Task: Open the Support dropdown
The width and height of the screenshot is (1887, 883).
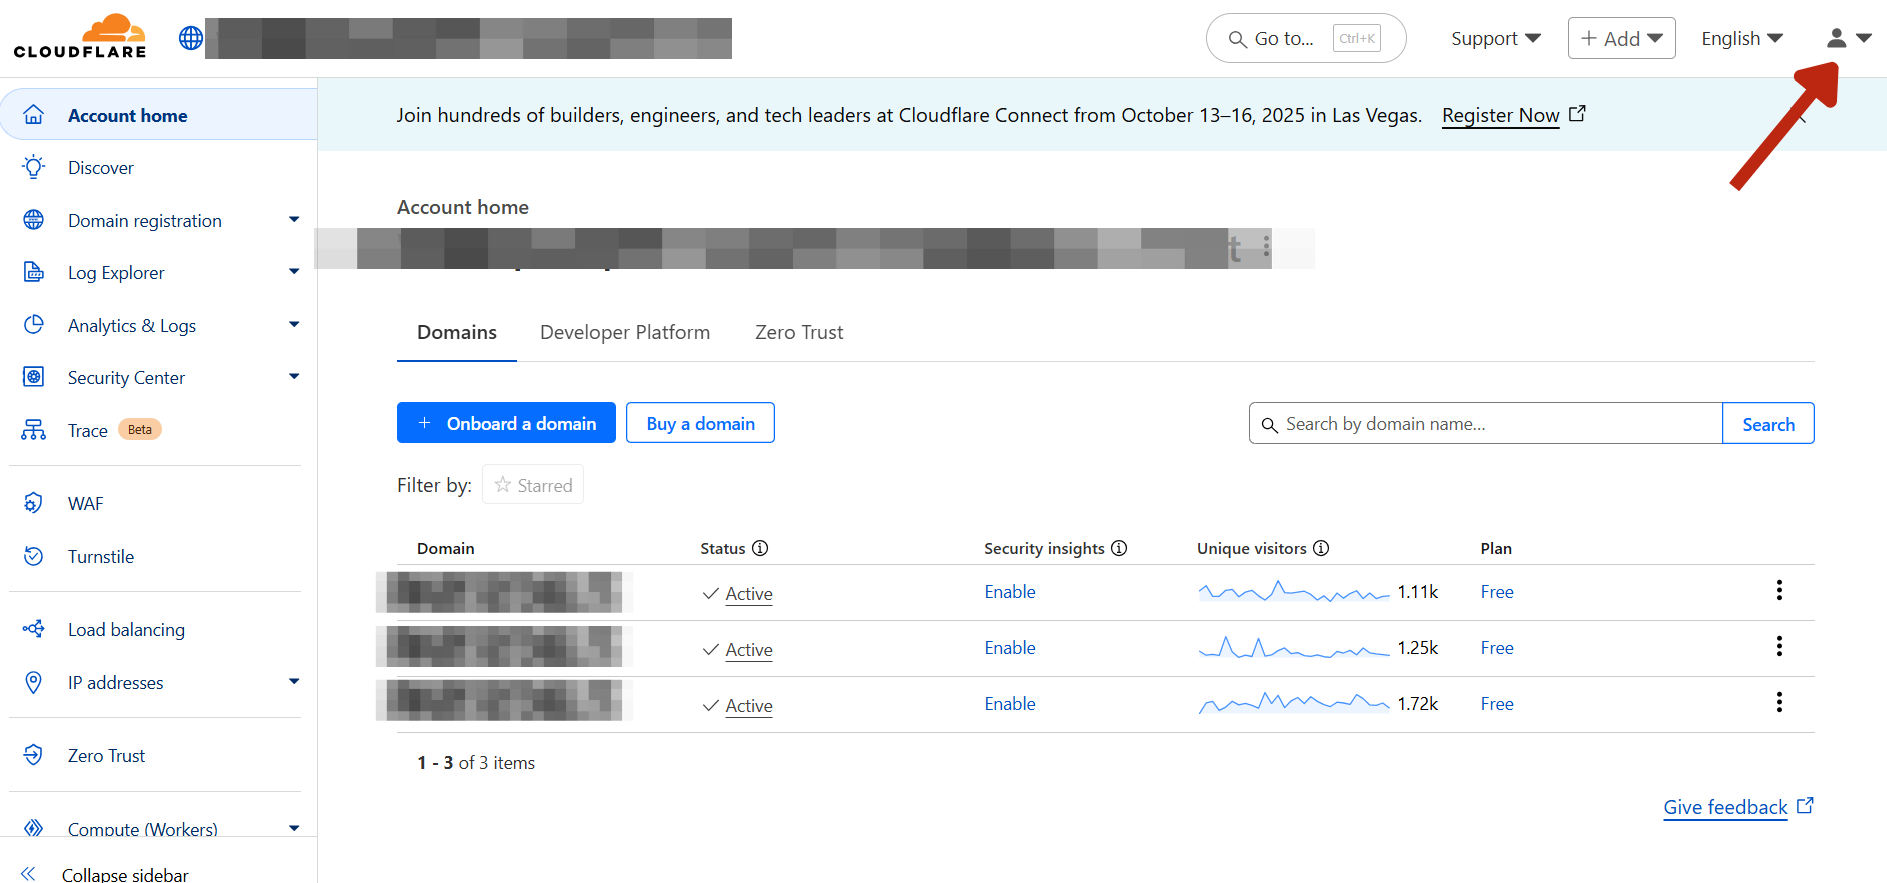Action: tap(1496, 38)
